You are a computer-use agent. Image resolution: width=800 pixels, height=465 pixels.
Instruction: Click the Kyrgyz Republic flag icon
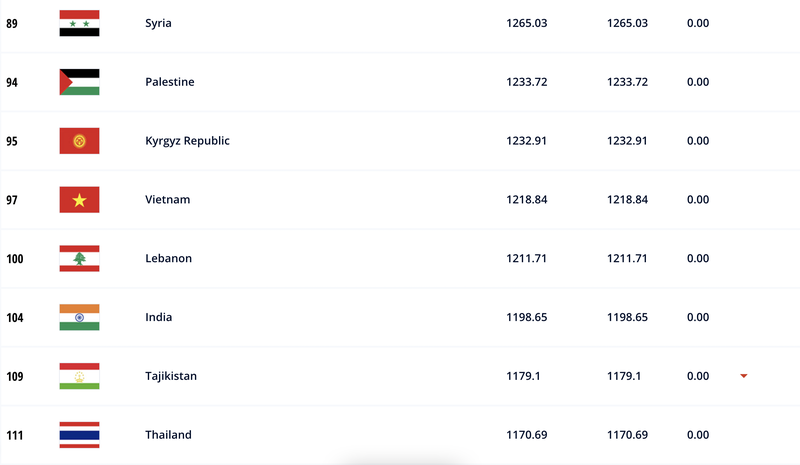(79, 141)
